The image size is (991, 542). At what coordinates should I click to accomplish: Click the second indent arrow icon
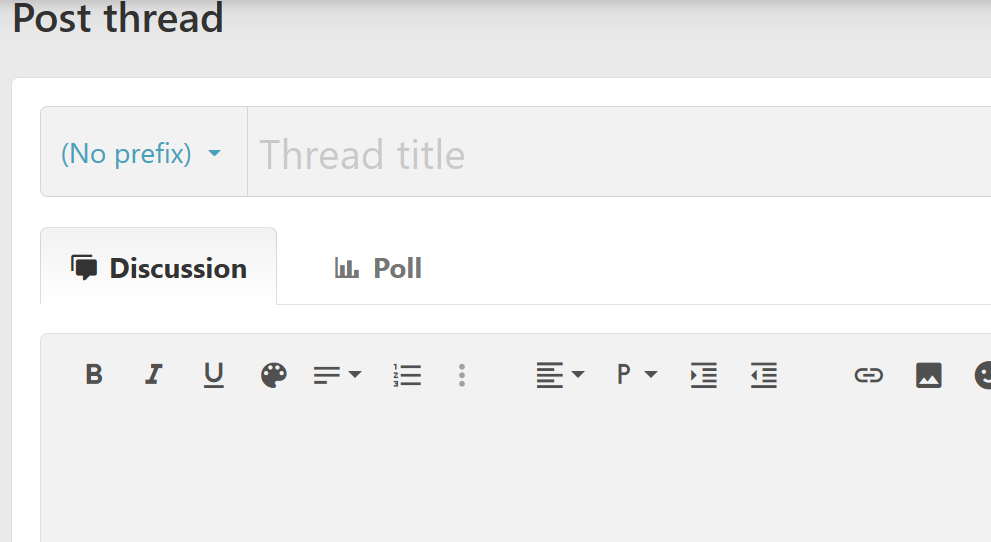(x=764, y=375)
